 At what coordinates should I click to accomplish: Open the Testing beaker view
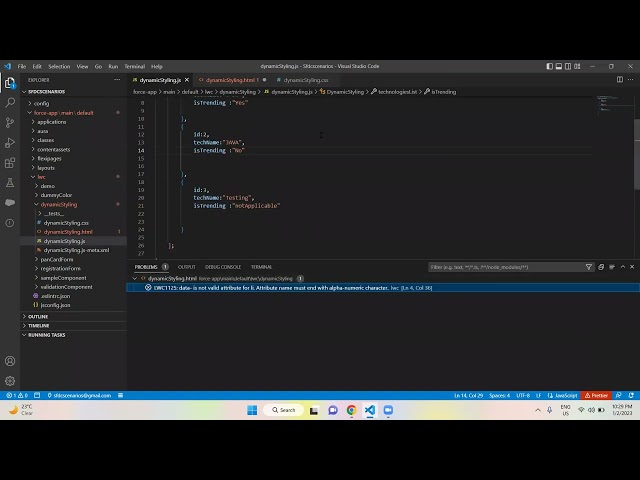pos(10,183)
